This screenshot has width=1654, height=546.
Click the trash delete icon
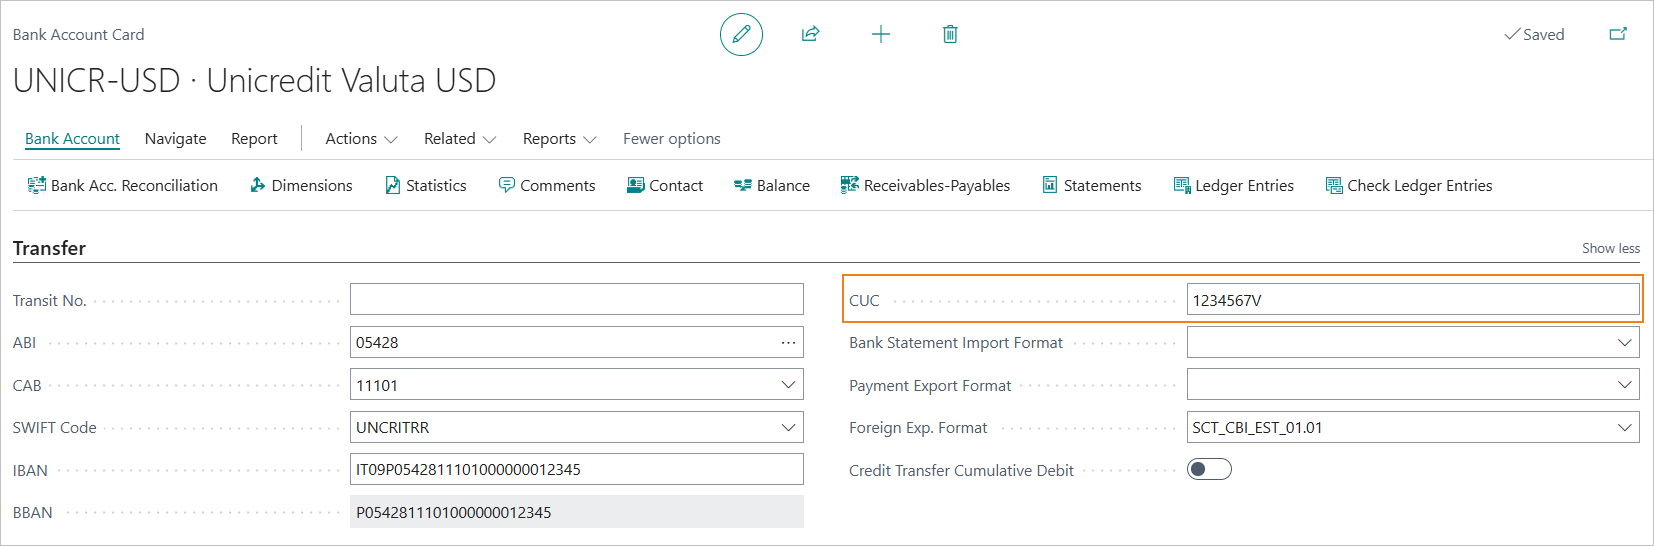click(x=950, y=35)
